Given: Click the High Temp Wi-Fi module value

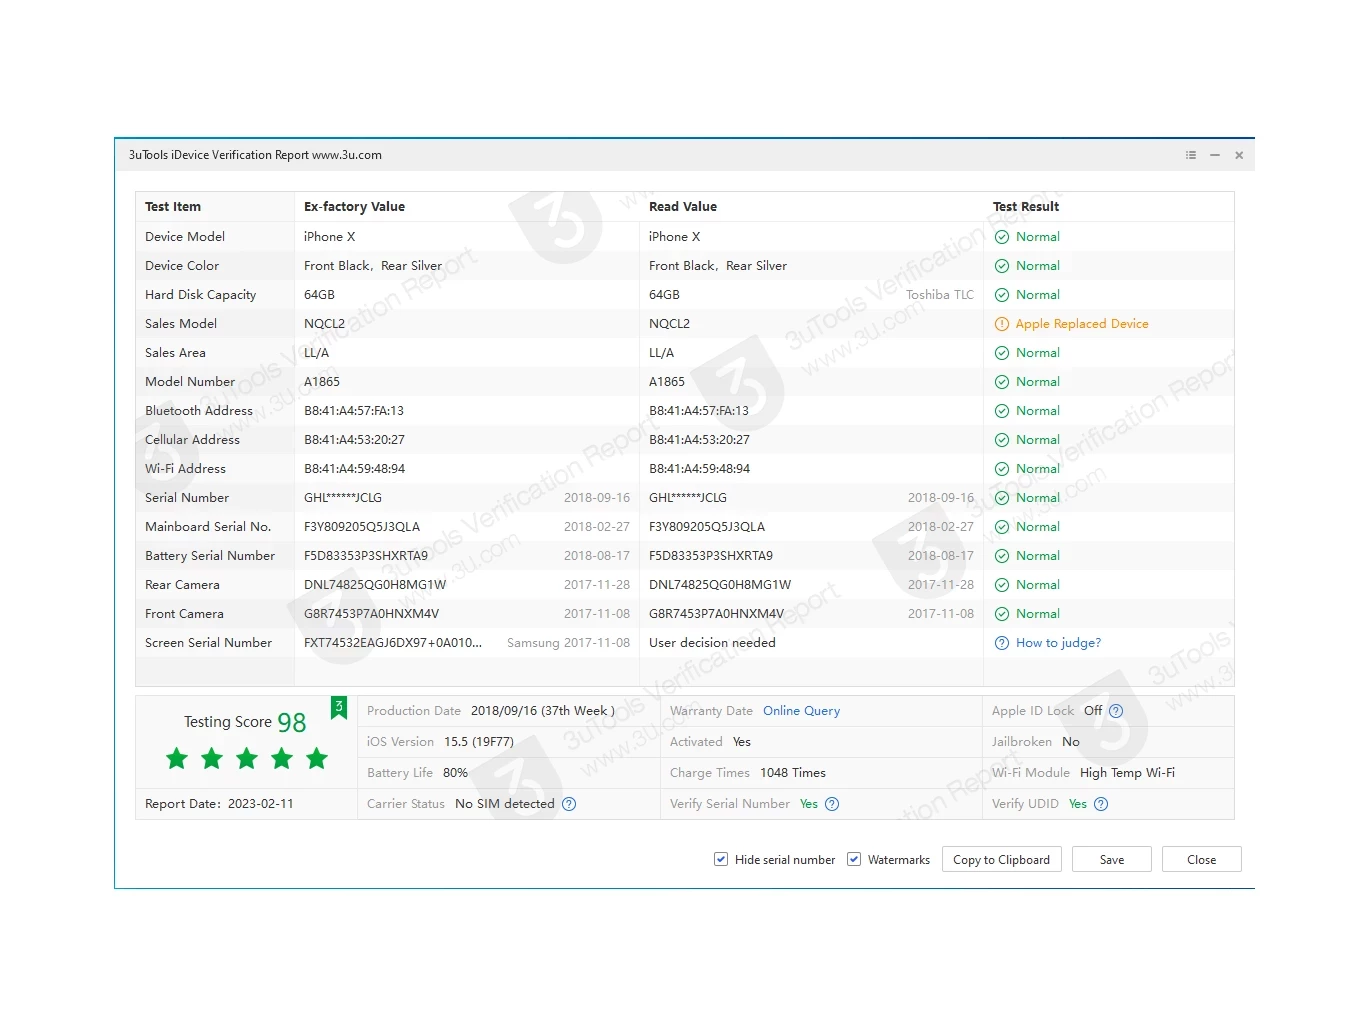Looking at the screenshot, I should [x=1127, y=773].
